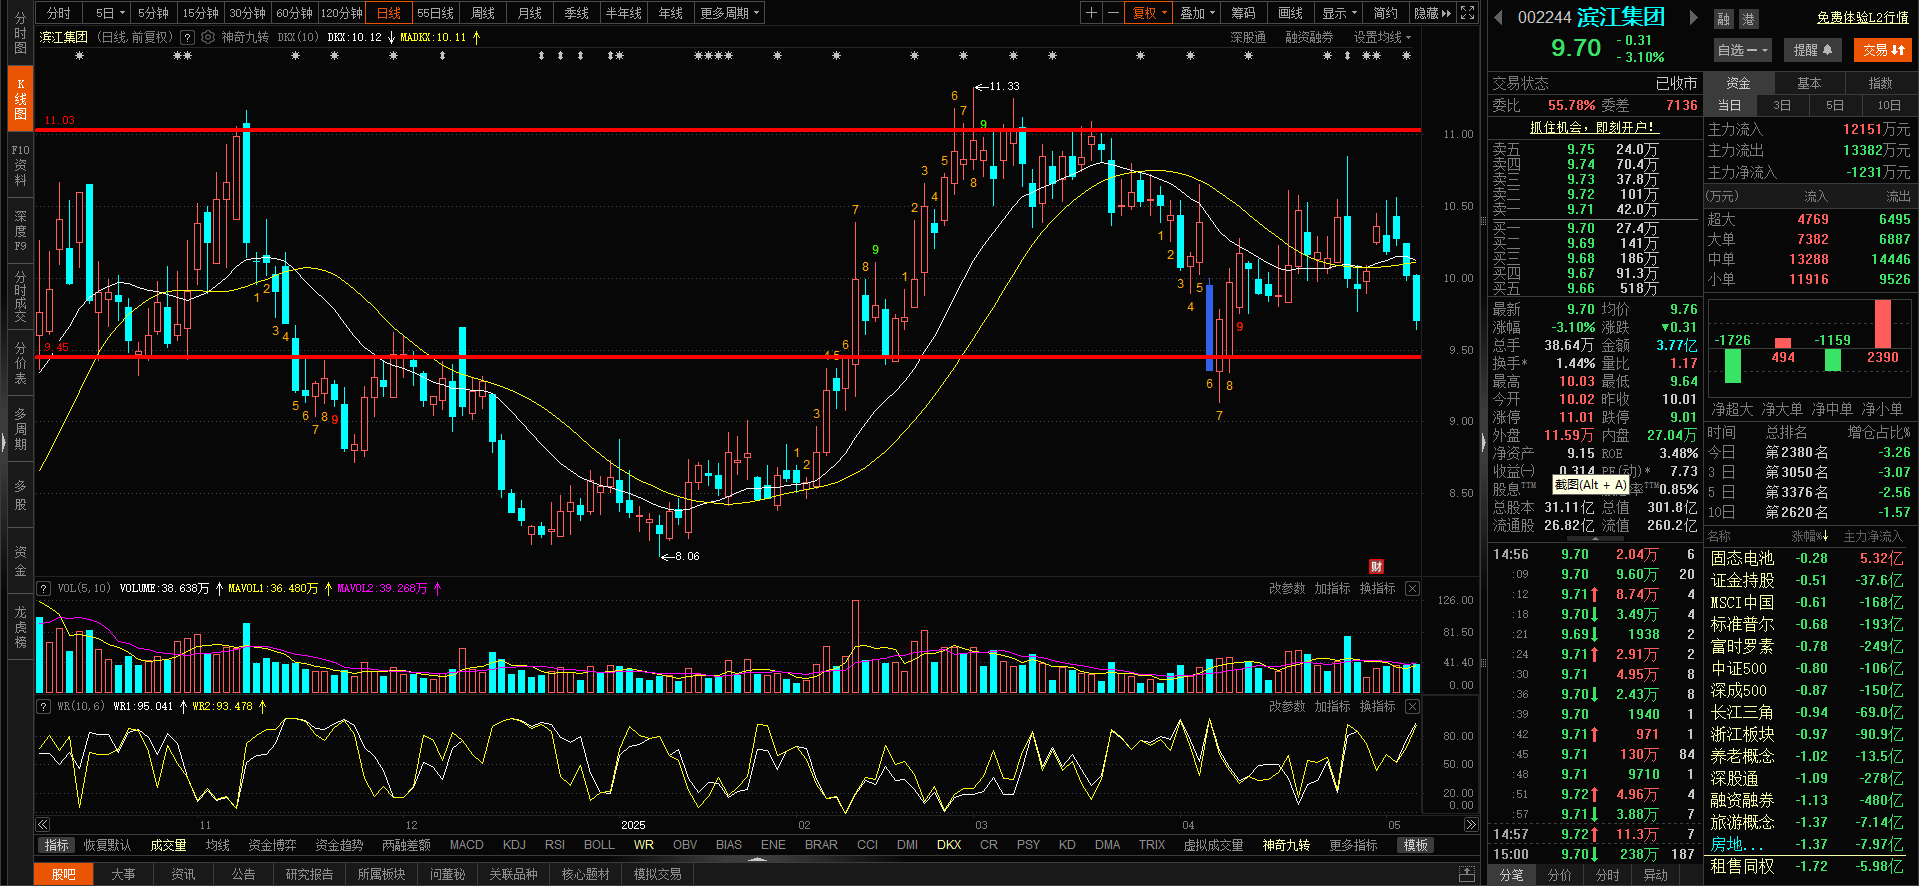Sort by 涨幅% column header
Image resolution: width=1919 pixels, height=886 pixels.
(1810, 537)
